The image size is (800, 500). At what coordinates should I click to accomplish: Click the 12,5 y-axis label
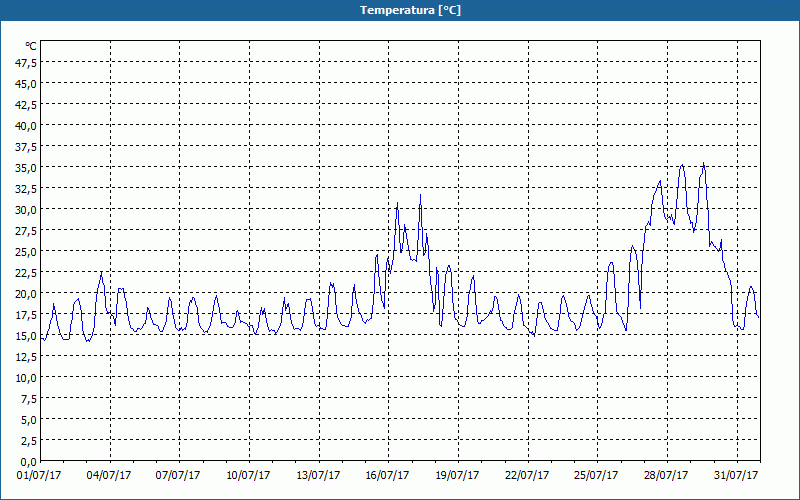pyautogui.click(x=27, y=357)
